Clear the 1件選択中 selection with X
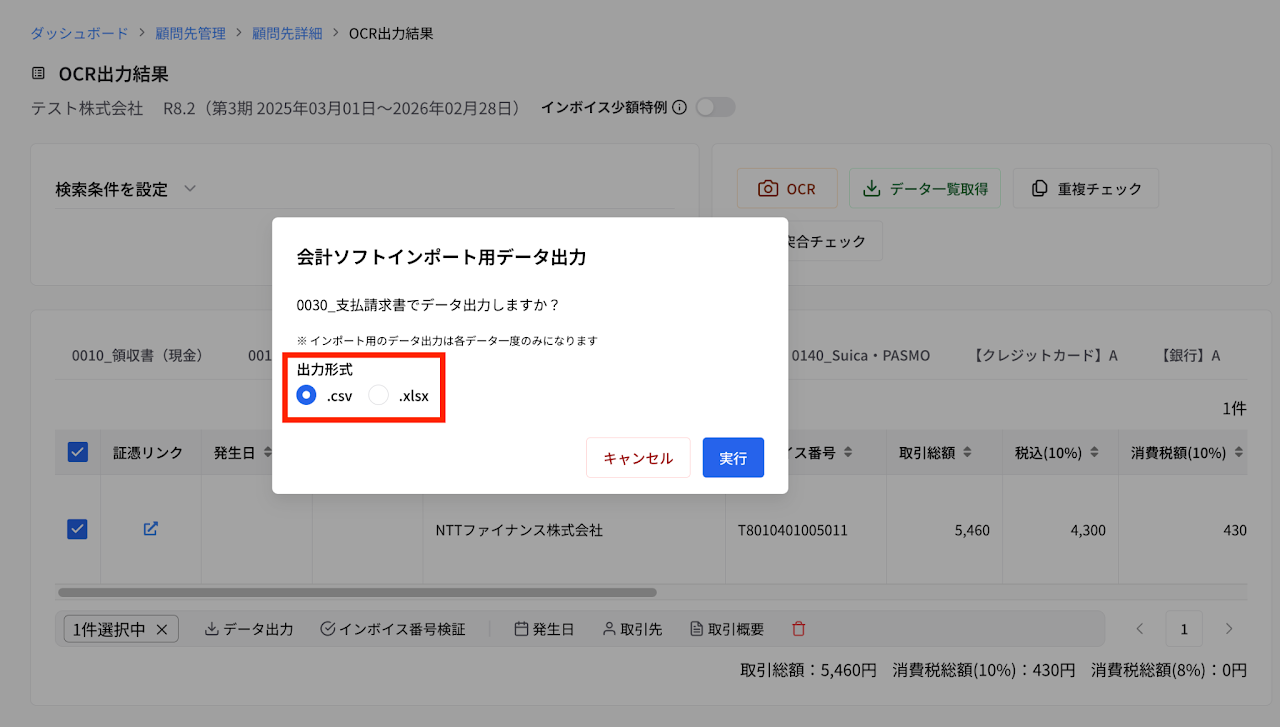The width and height of the screenshot is (1280, 727). coord(161,629)
